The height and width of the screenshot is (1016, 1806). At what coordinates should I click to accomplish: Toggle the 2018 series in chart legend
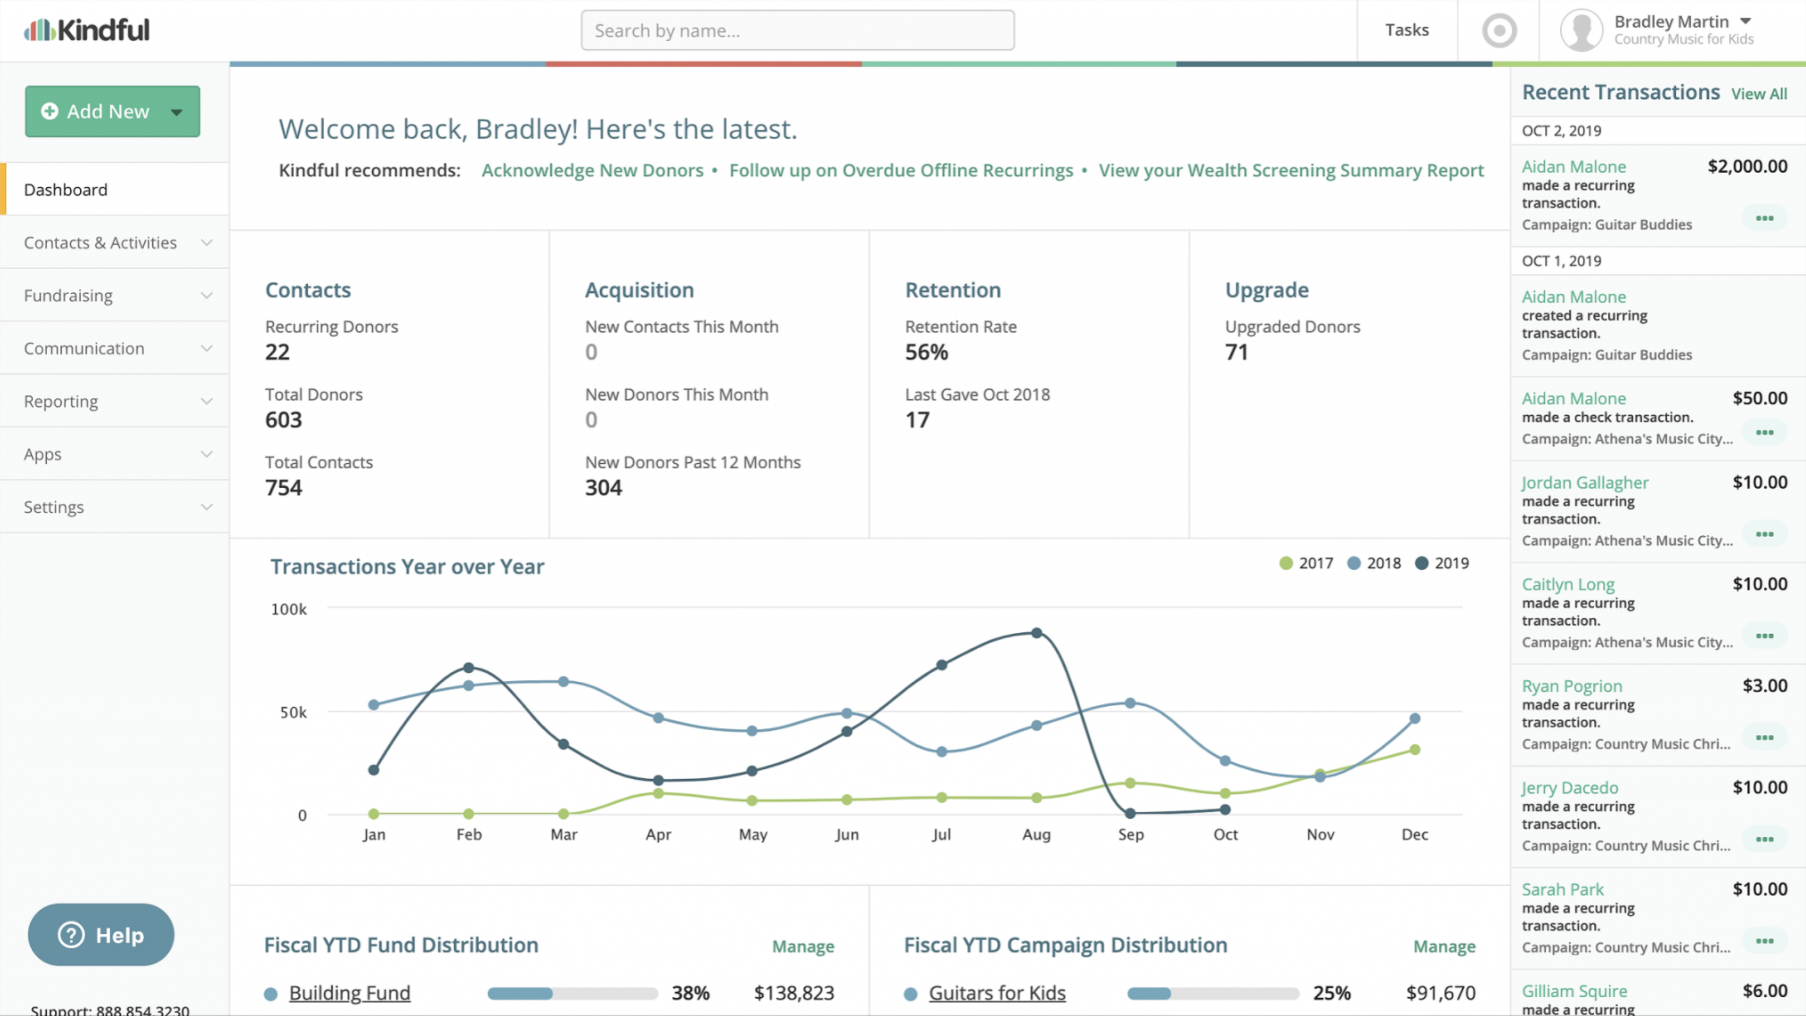[1374, 563]
